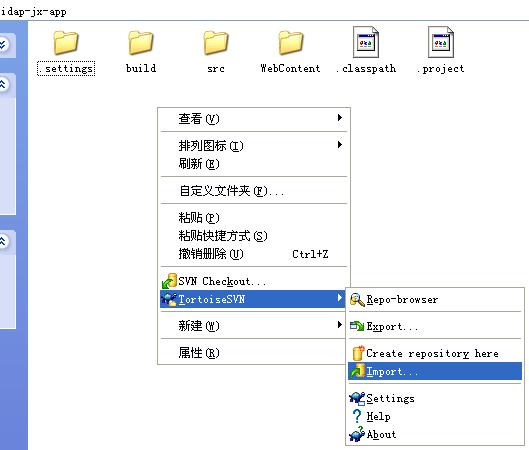The height and width of the screenshot is (450, 529).
Task: Choose SVN Checkout... from the context menu
Action: 254,281
